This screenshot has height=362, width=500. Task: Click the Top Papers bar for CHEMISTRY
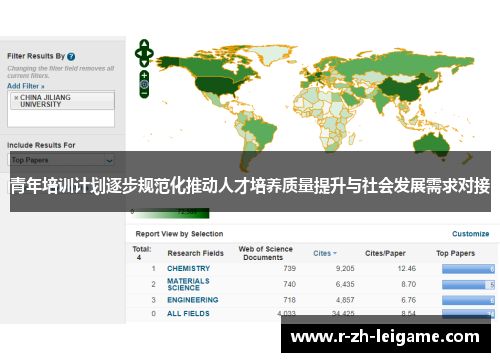[468, 269]
